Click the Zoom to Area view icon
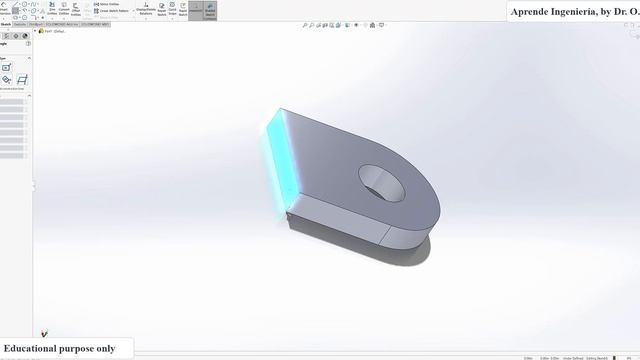The height and width of the screenshot is (360, 640). [311, 25]
